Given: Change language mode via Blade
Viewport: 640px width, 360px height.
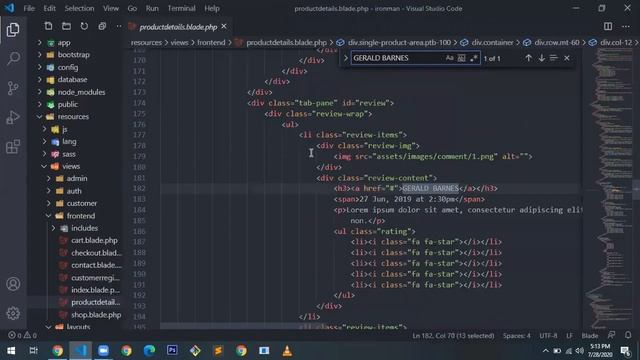Looking at the screenshot, I should coord(589,336).
